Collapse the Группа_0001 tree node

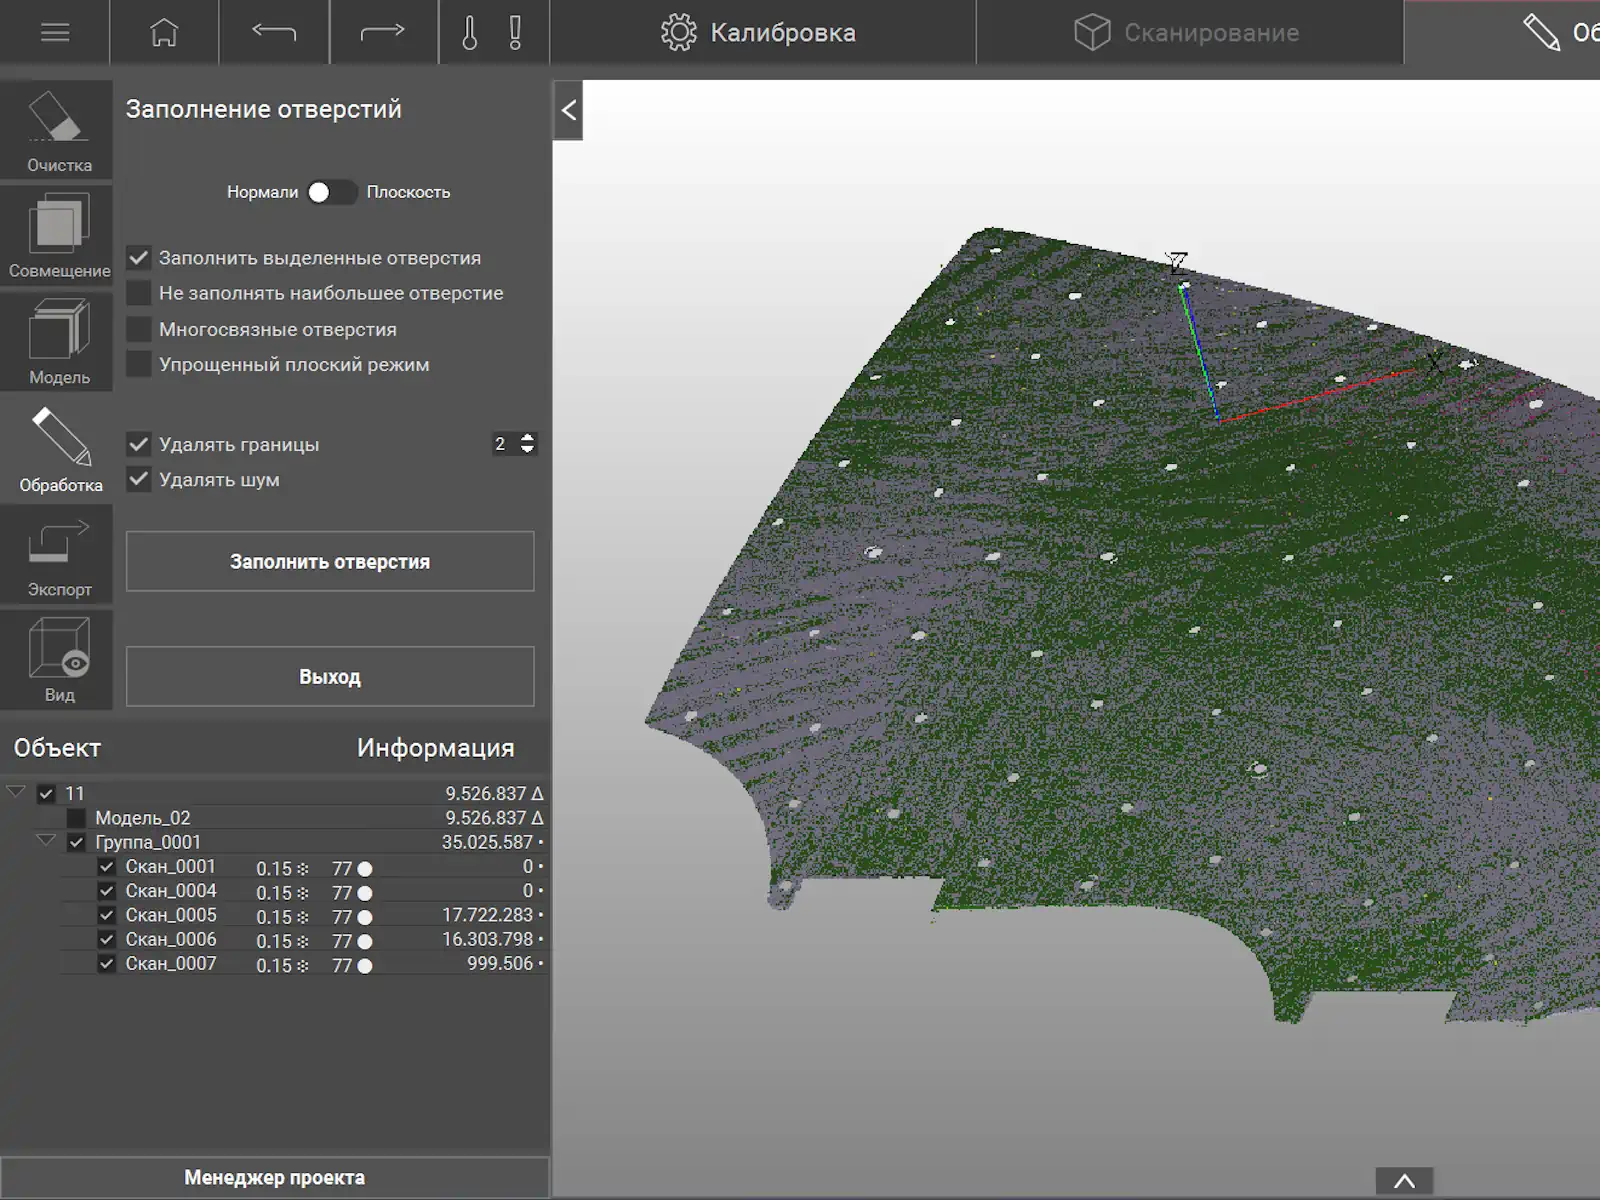[x=46, y=841]
